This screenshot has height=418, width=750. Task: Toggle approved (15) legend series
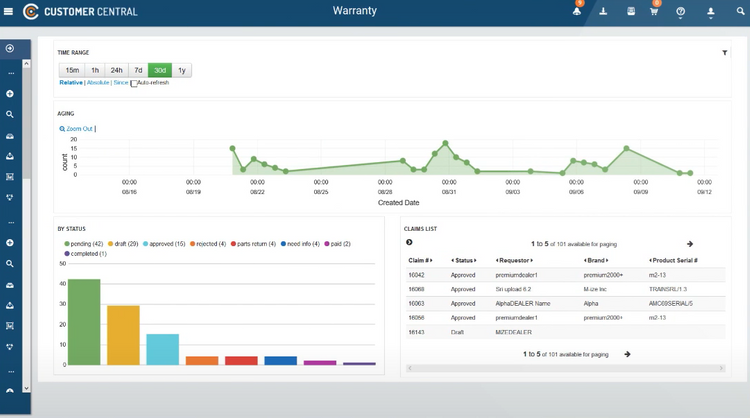(164, 244)
